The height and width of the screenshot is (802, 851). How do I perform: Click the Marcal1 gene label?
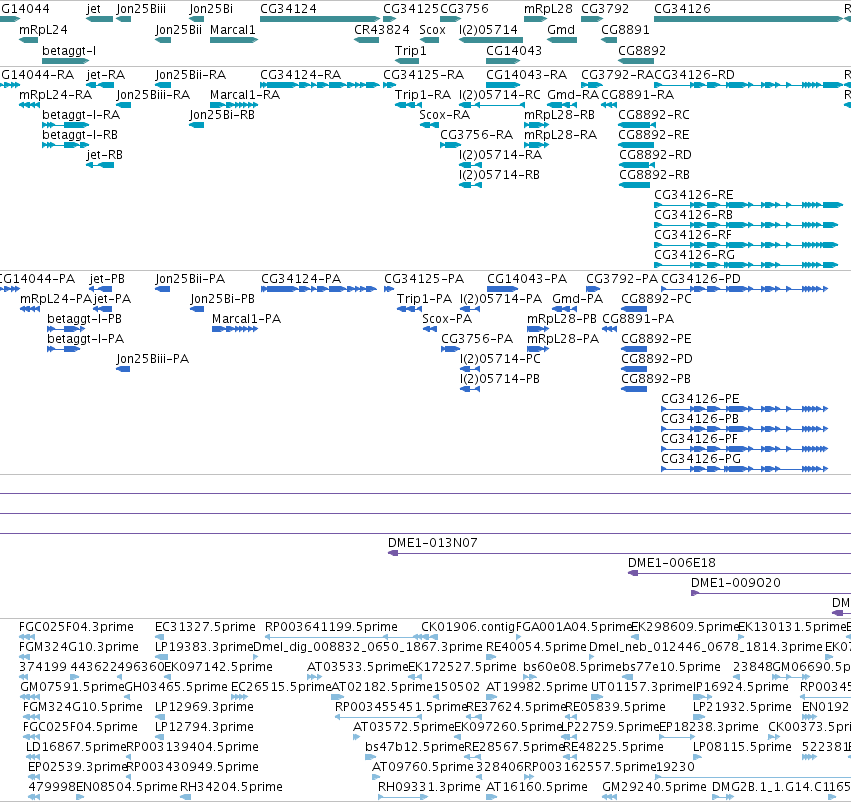coord(233,29)
